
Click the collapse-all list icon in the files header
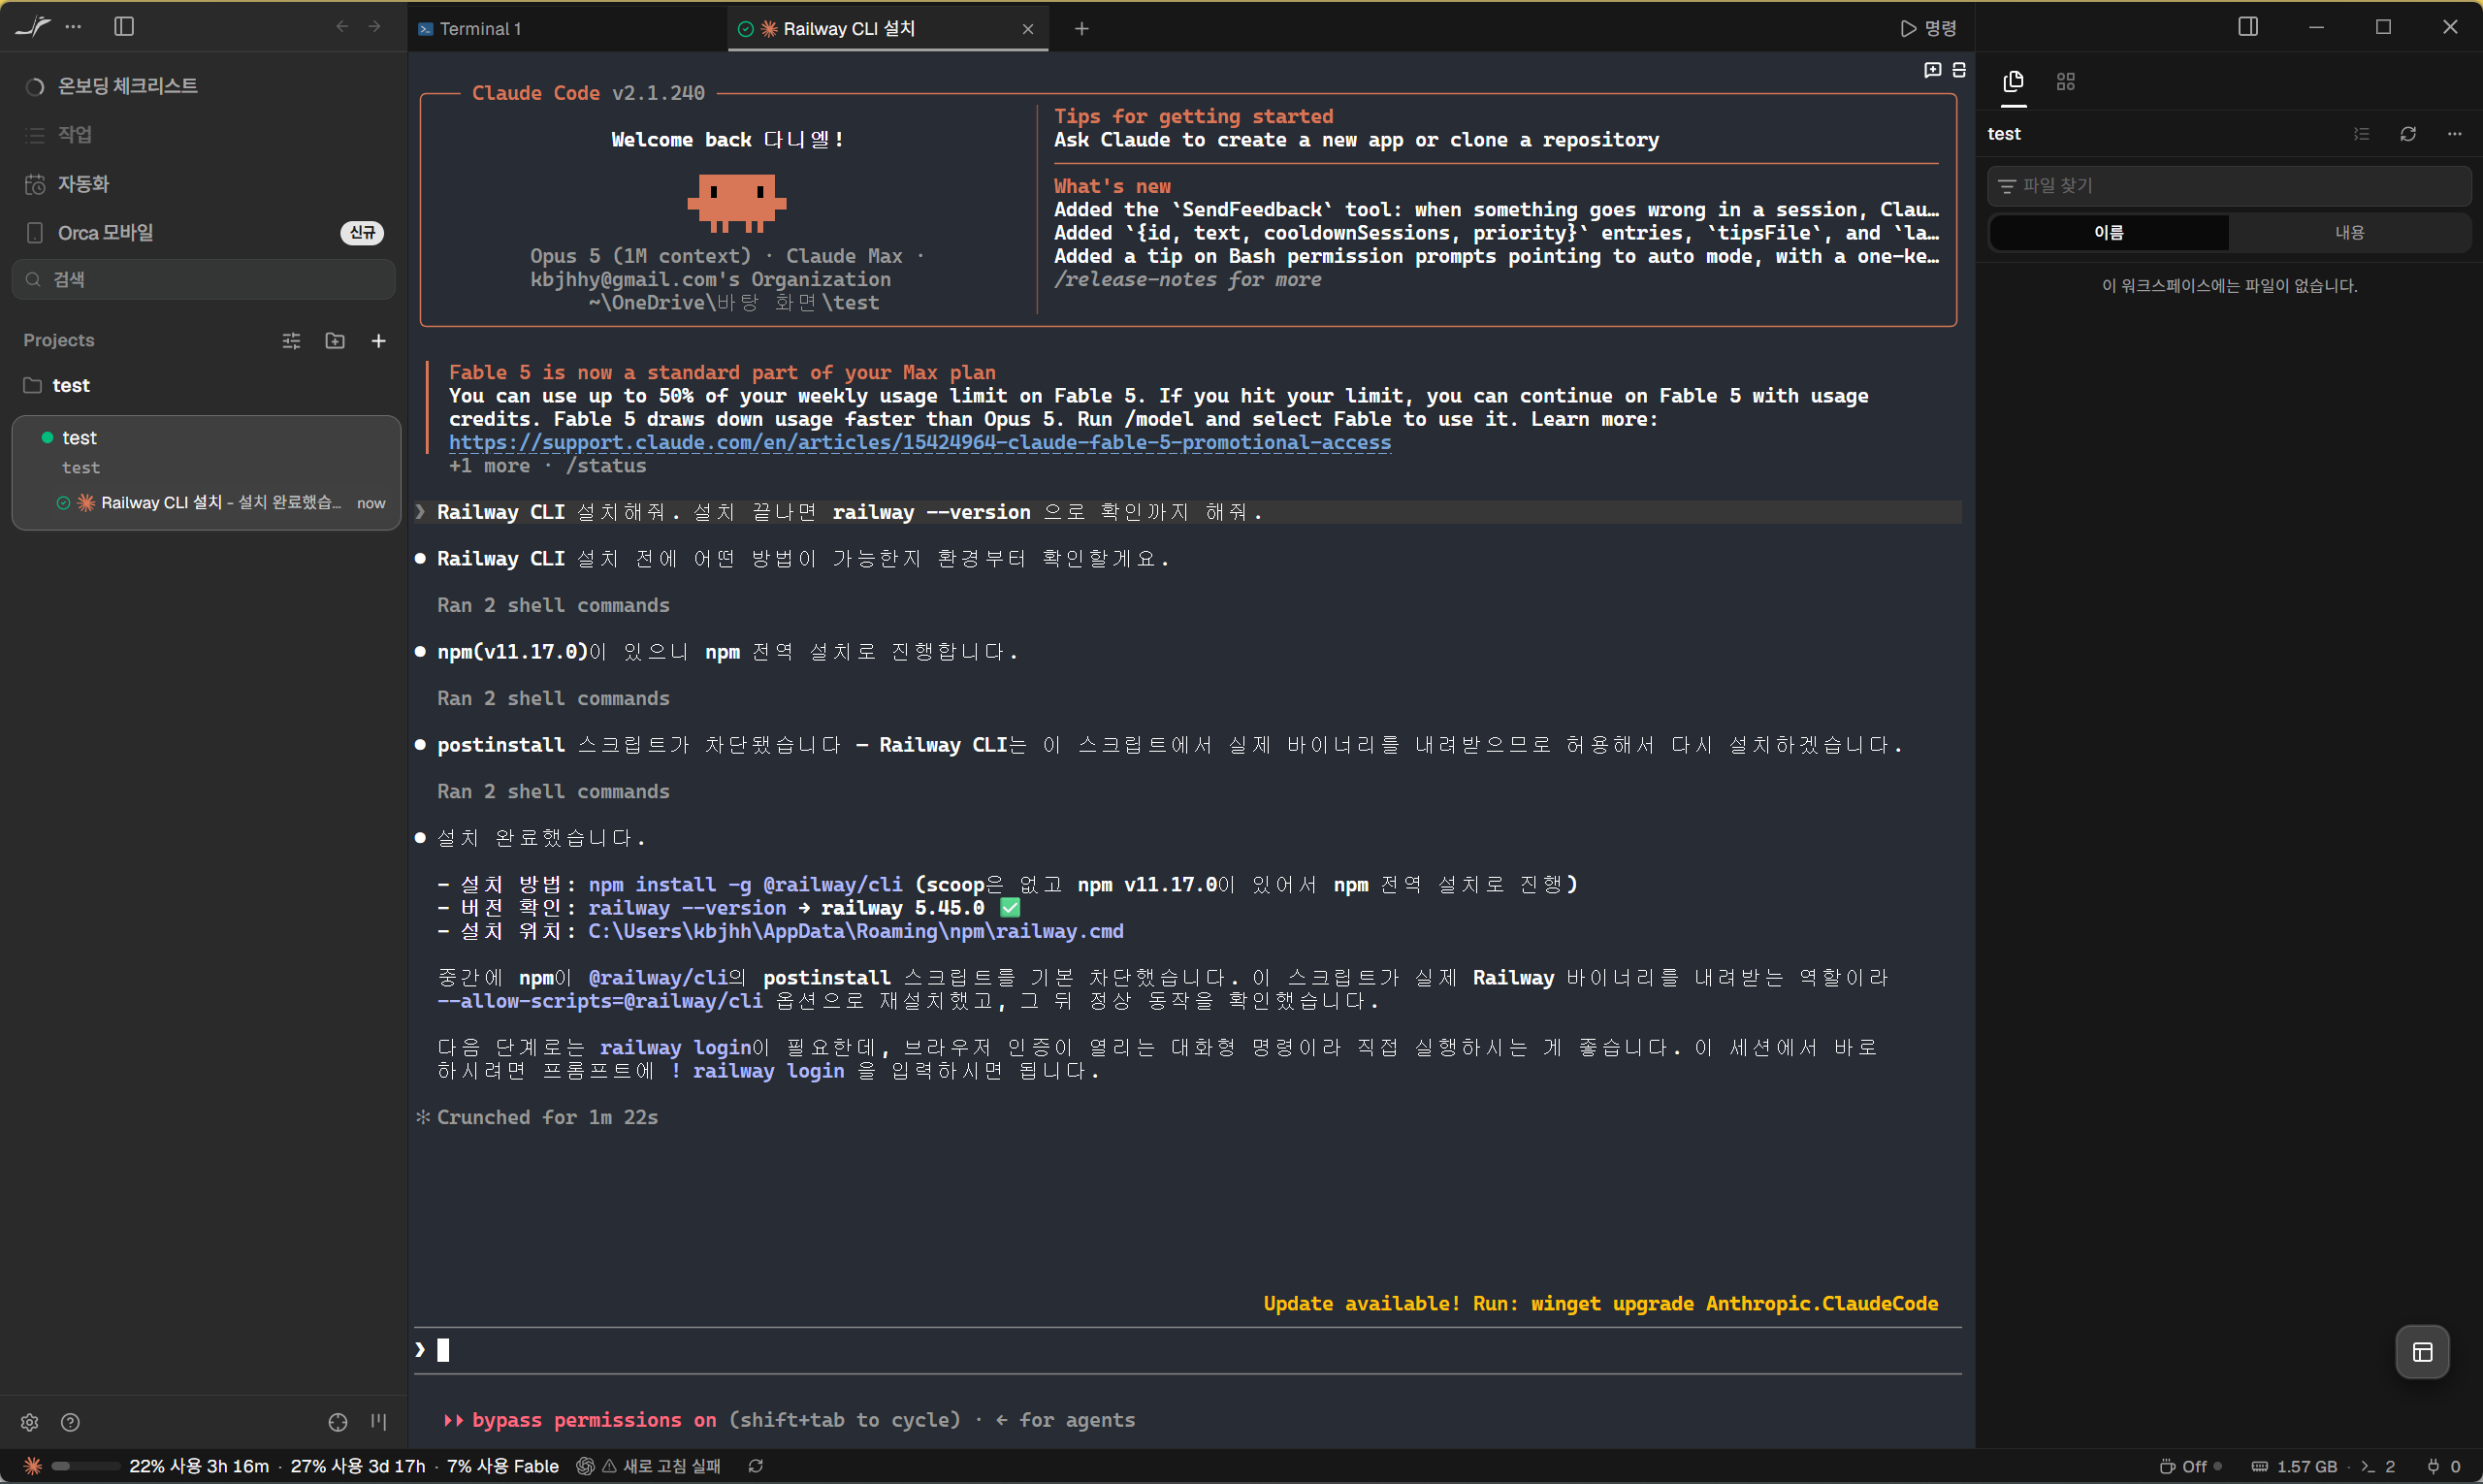(2362, 134)
